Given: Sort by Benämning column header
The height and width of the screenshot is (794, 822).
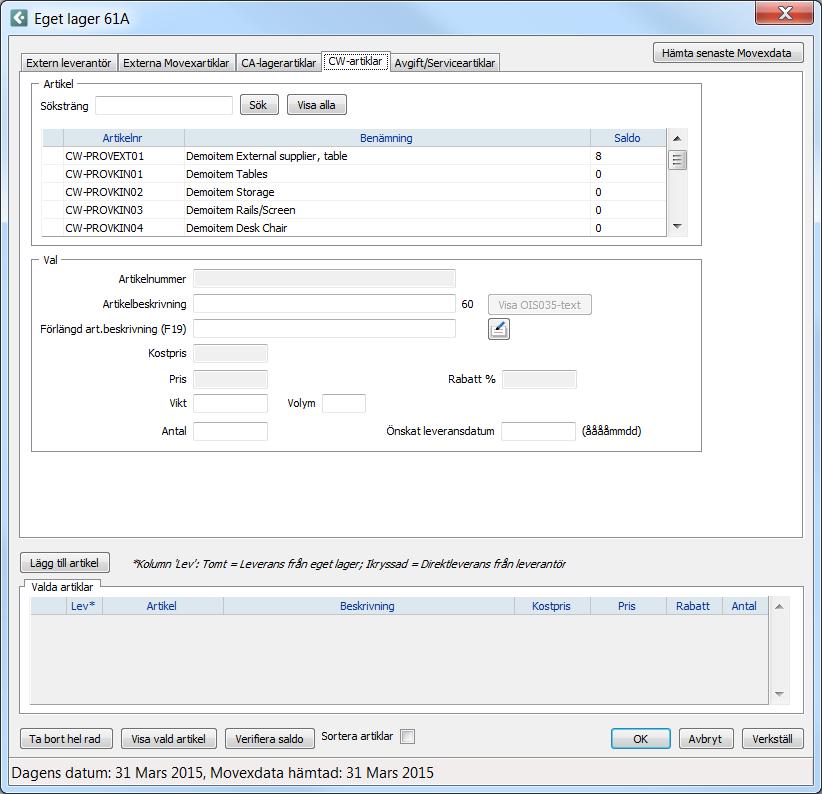Looking at the screenshot, I should (387, 138).
